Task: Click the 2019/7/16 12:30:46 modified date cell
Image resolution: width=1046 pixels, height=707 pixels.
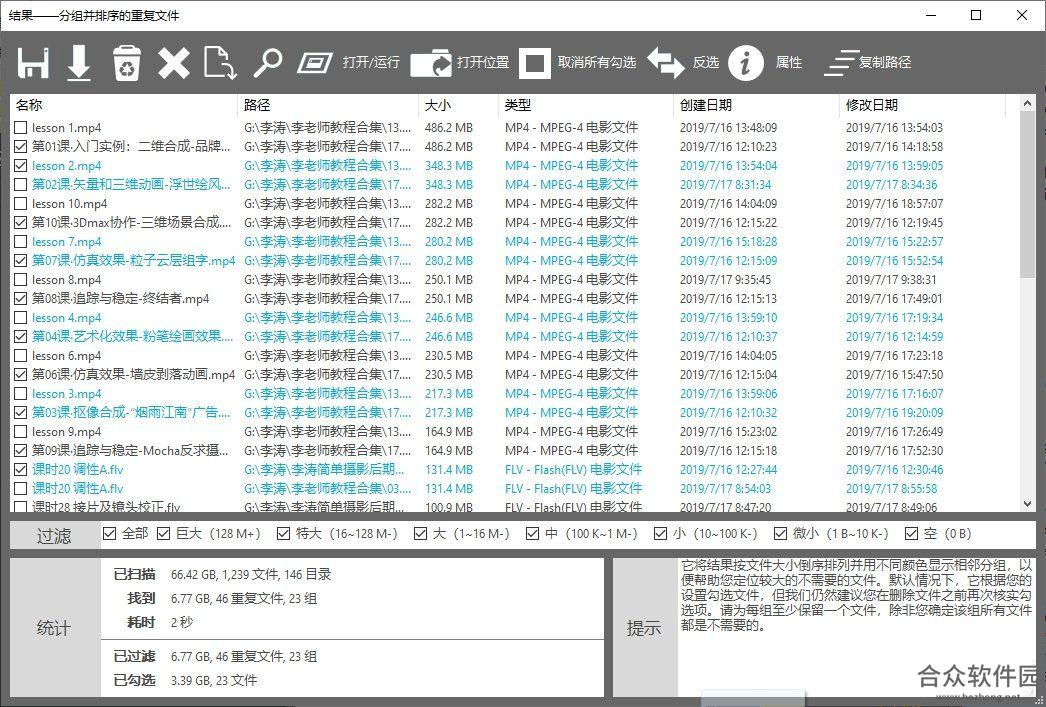Action: click(895, 470)
